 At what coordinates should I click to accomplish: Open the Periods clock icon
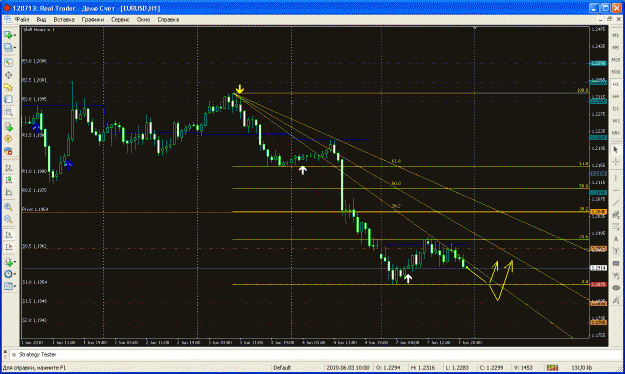tap(8, 274)
